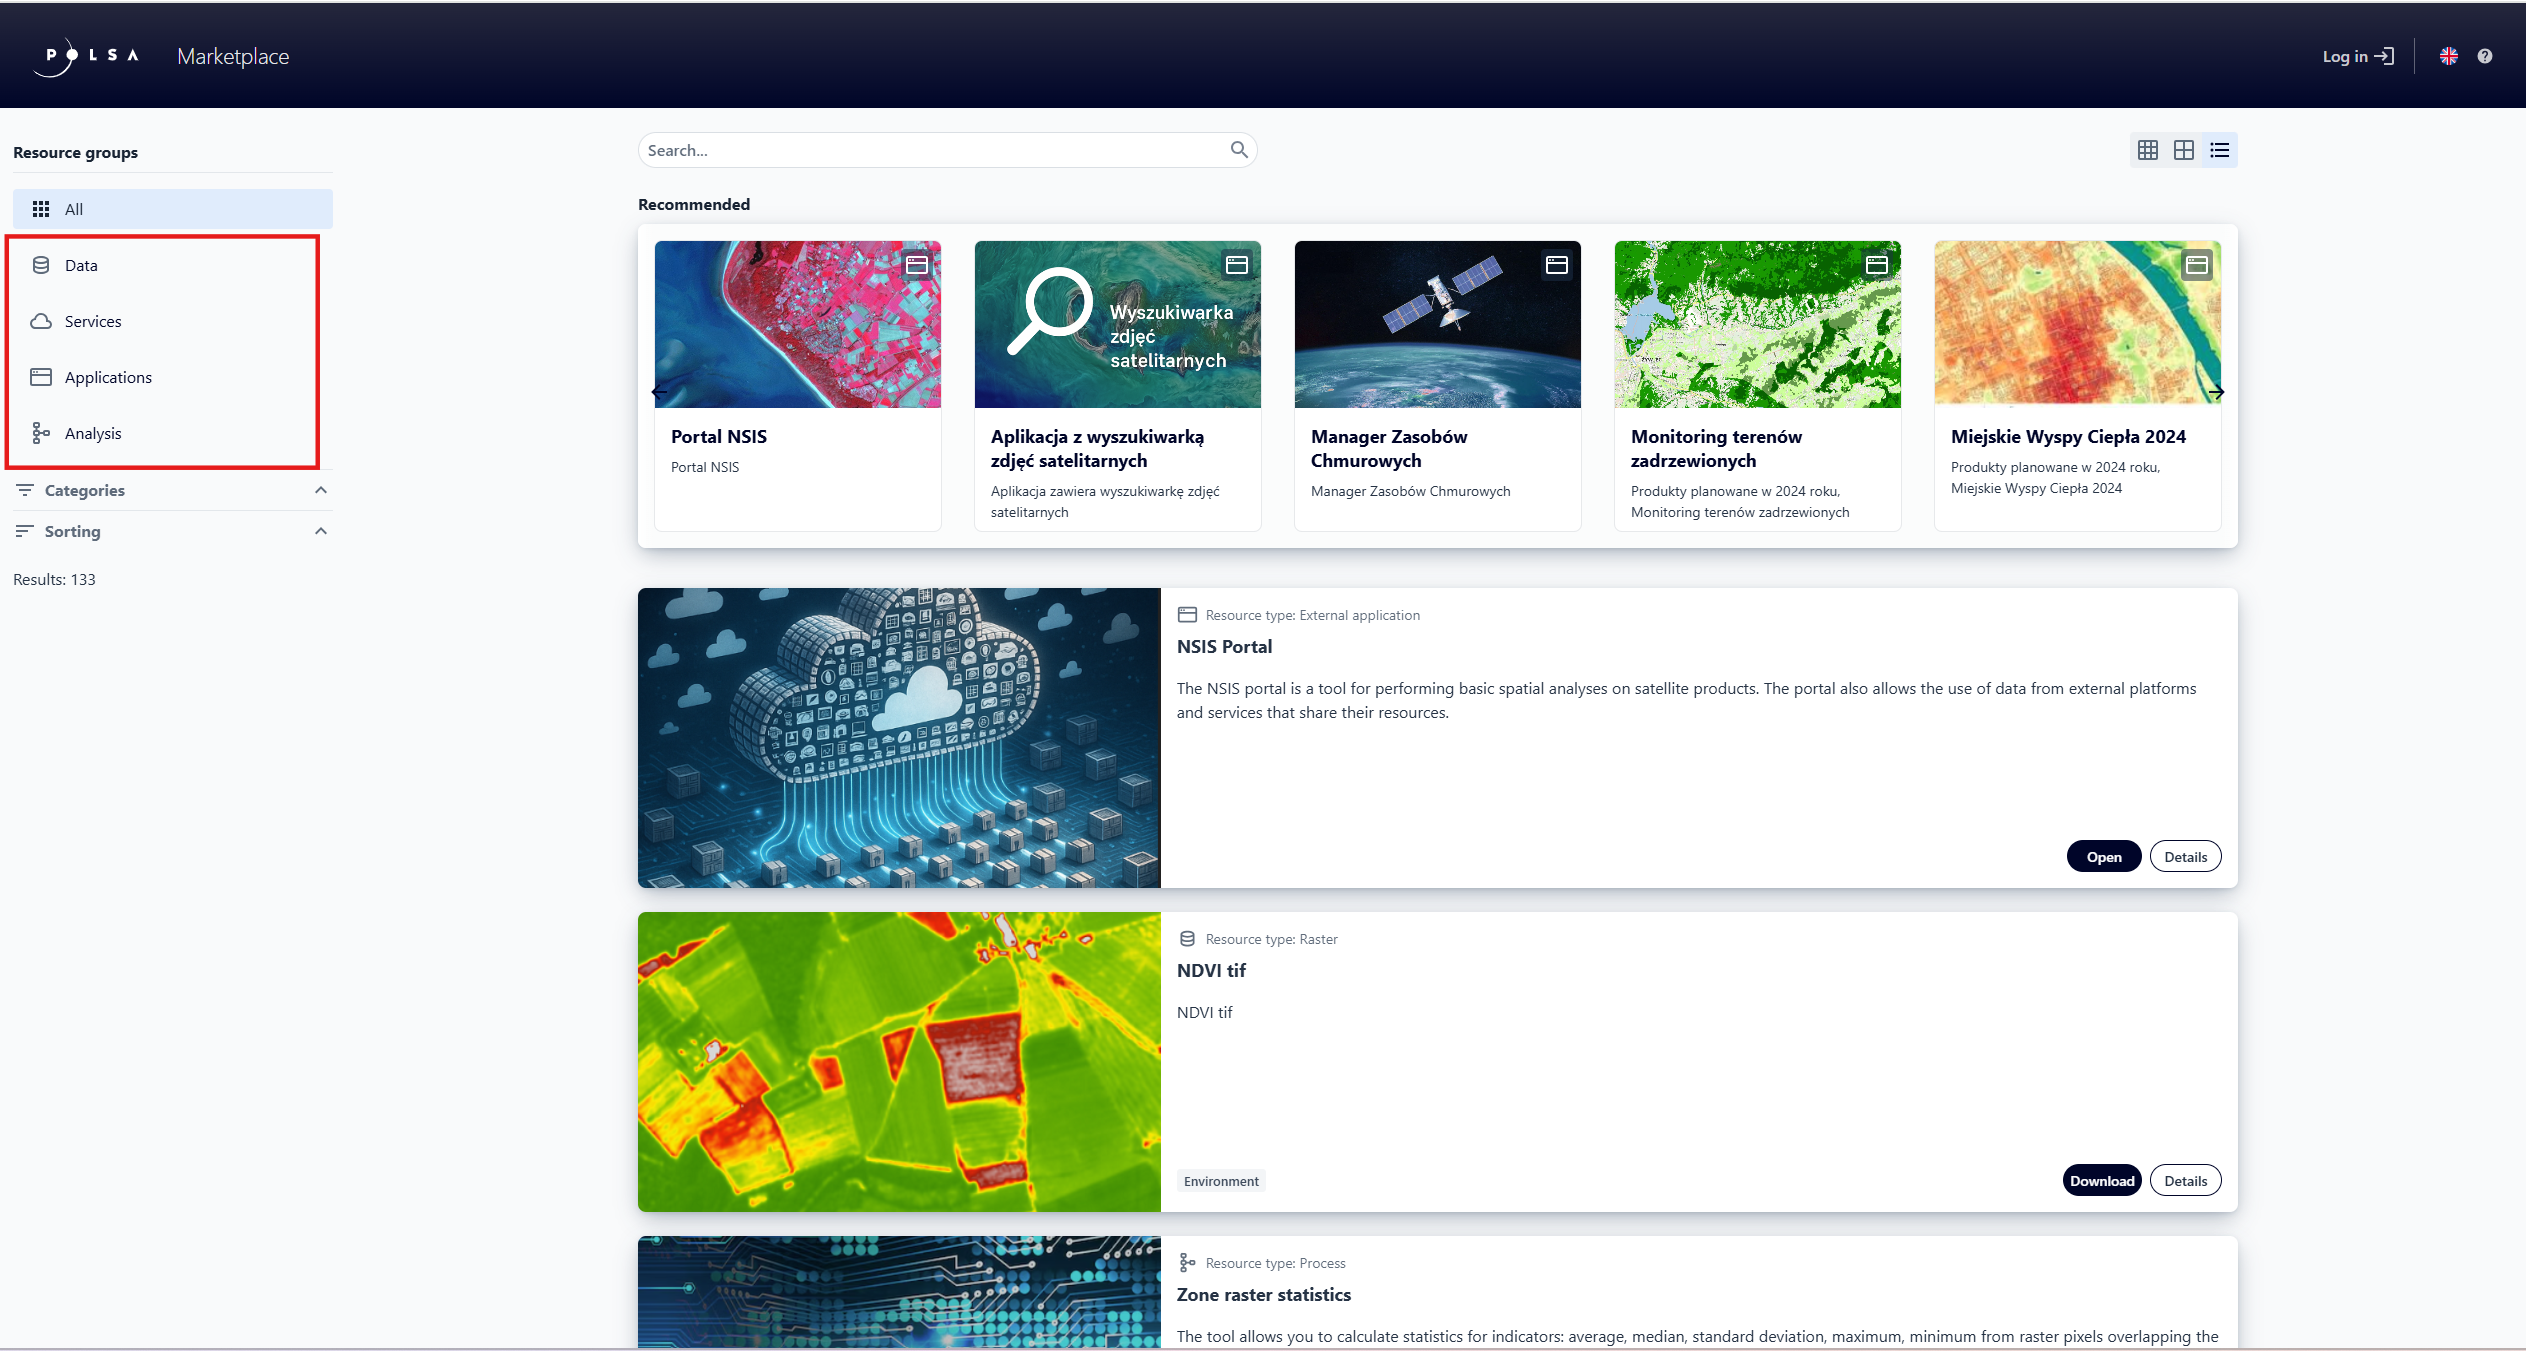Switch to list view layout
Viewport: 2526px width, 1351px height.
pos(2219,149)
